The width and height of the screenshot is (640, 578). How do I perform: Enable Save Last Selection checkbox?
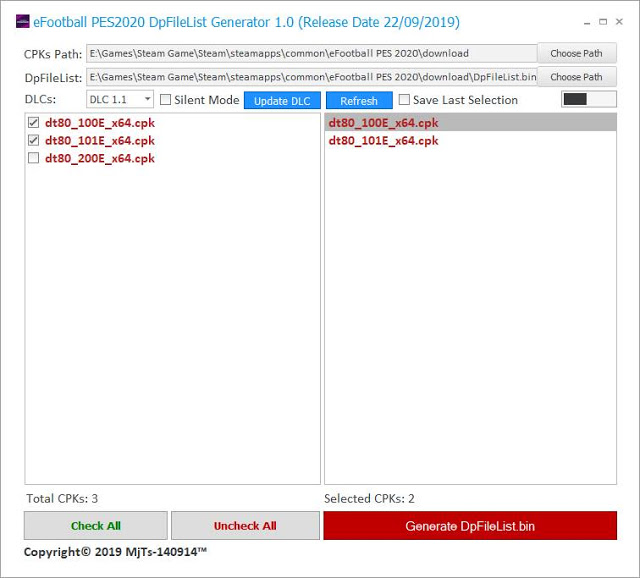click(x=404, y=100)
